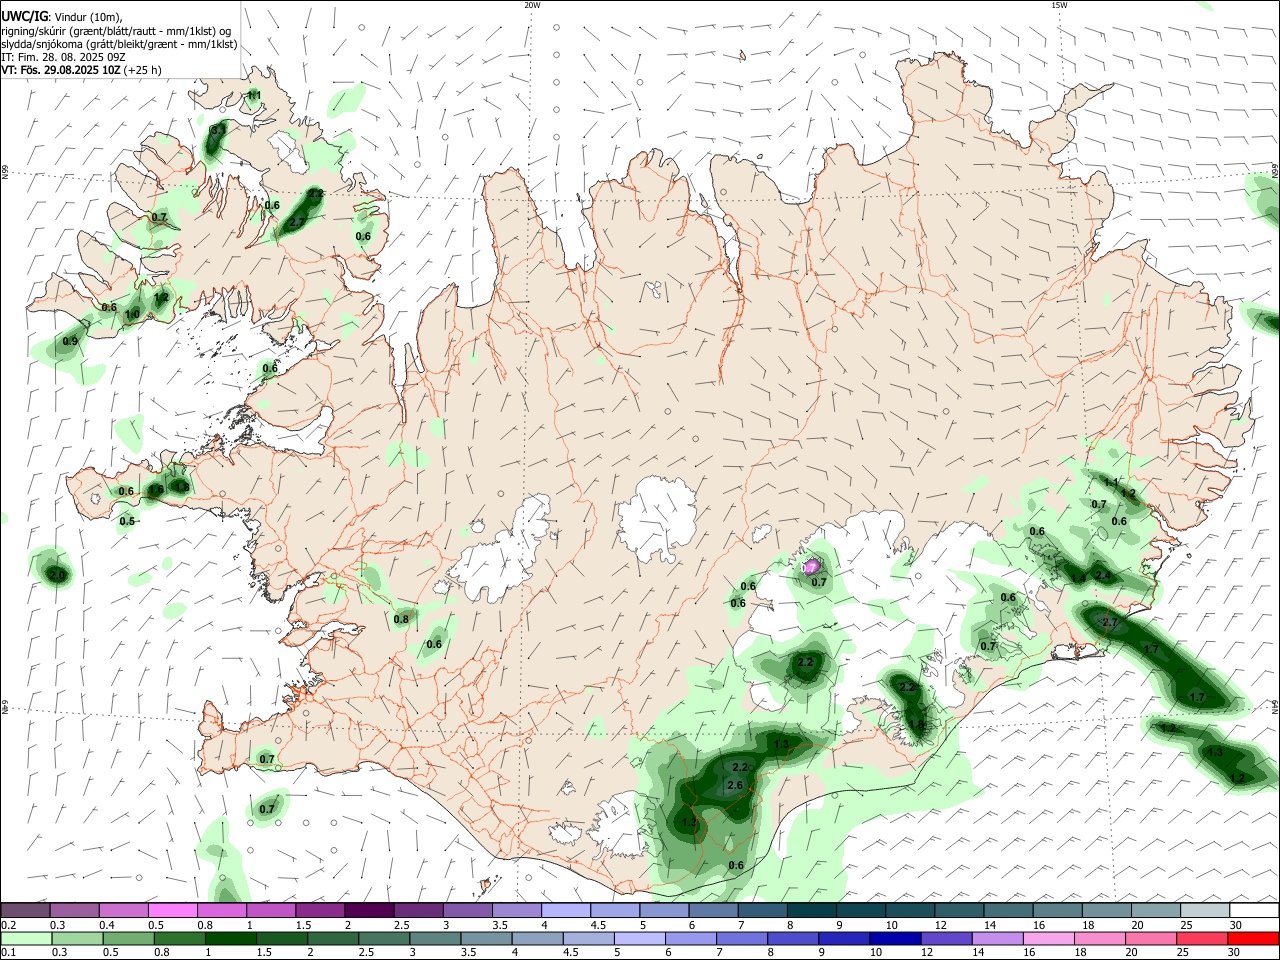Click the '2.4' precipitation value on the map
1280x960 pixels.
click(1103, 576)
